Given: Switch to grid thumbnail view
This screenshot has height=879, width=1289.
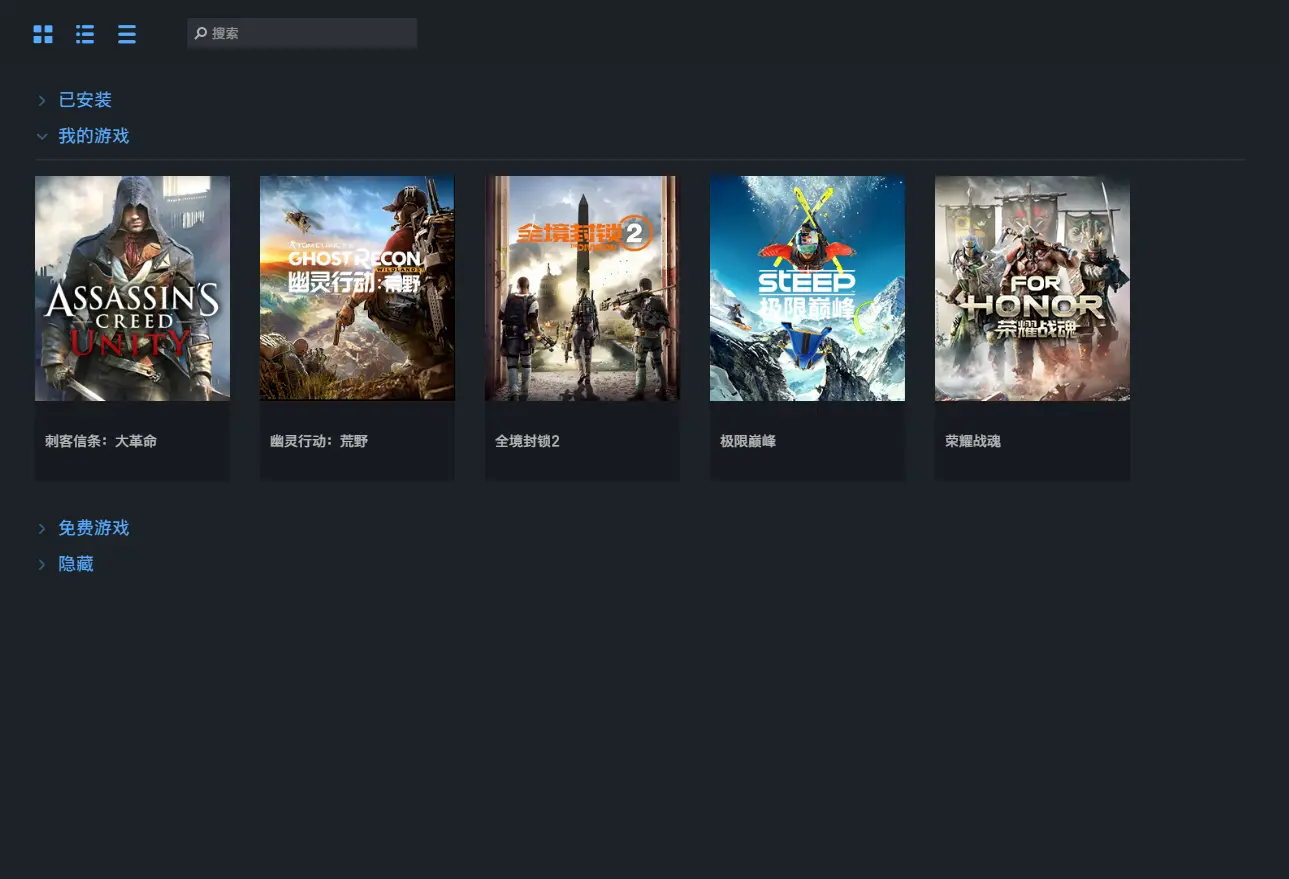Looking at the screenshot, I should [x=43, y=35].
